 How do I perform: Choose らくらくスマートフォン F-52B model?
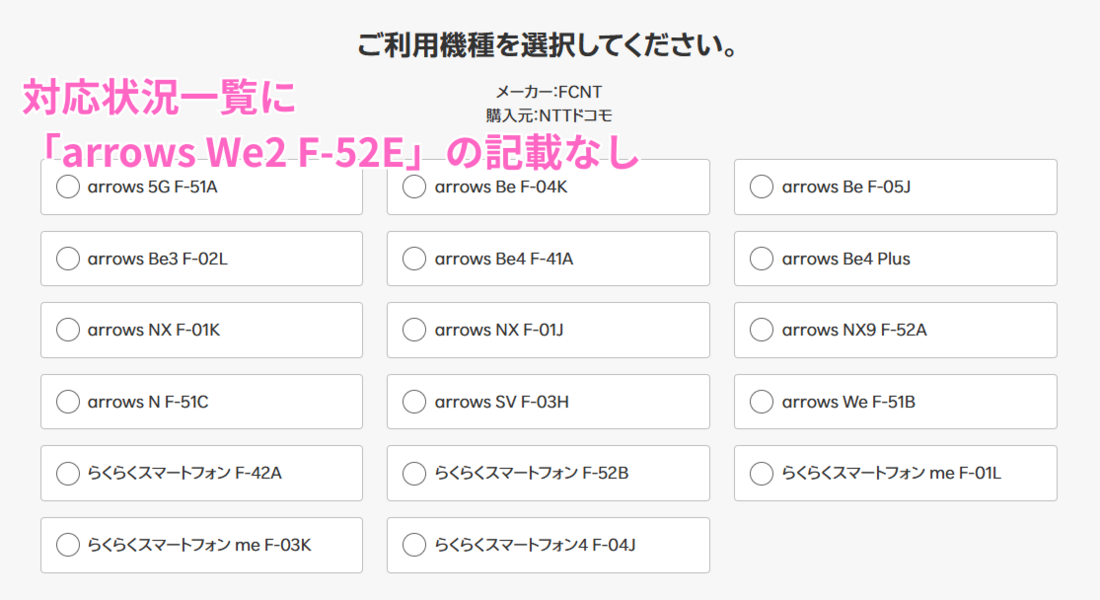coord(414,473)
